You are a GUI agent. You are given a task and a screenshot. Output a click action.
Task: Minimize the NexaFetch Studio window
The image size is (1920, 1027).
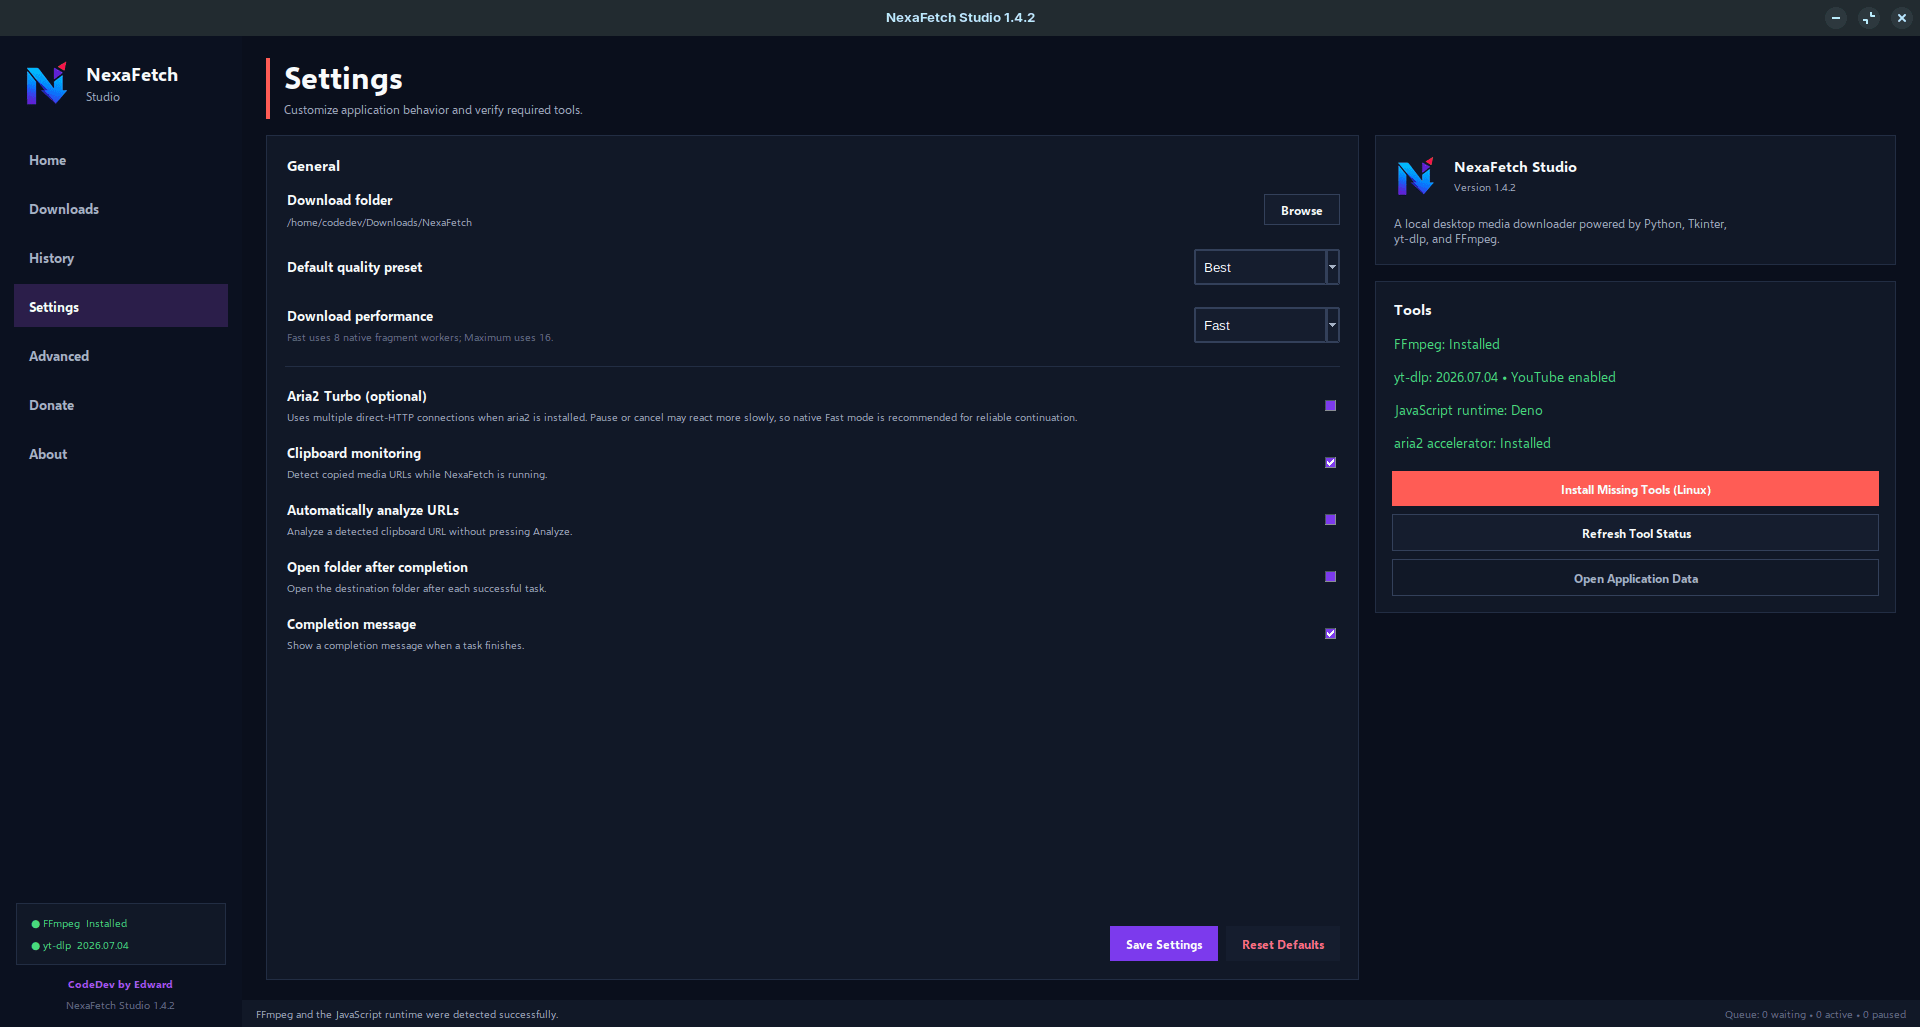point(1836,18)
